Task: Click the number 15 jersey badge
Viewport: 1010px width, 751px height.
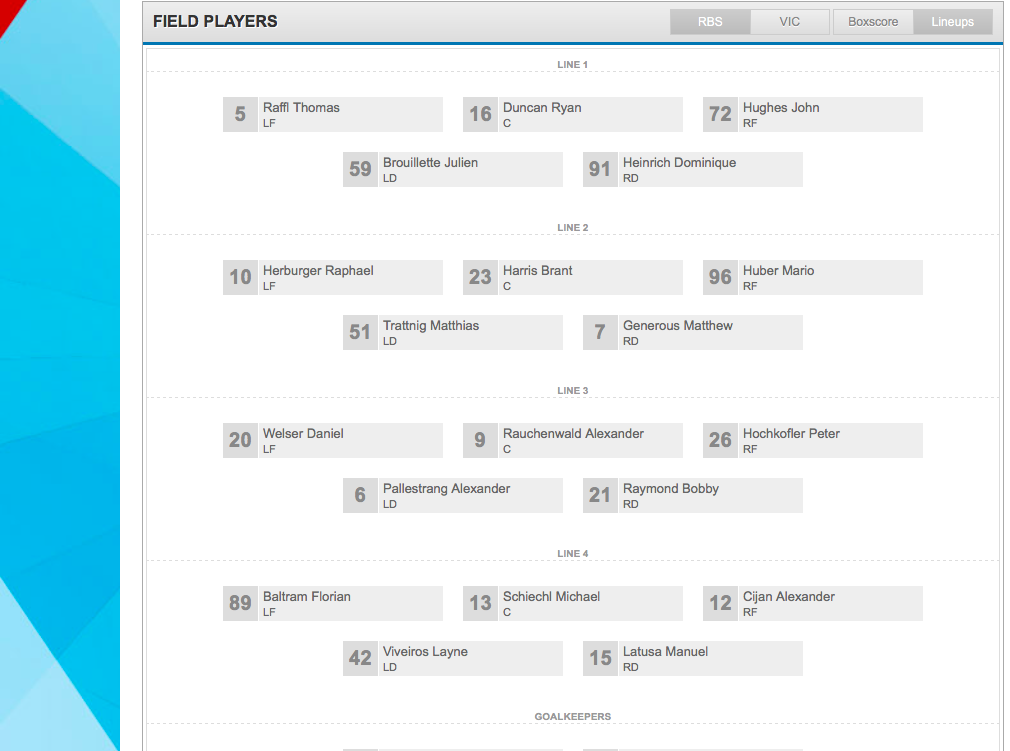Action: [x=600, y=658]
